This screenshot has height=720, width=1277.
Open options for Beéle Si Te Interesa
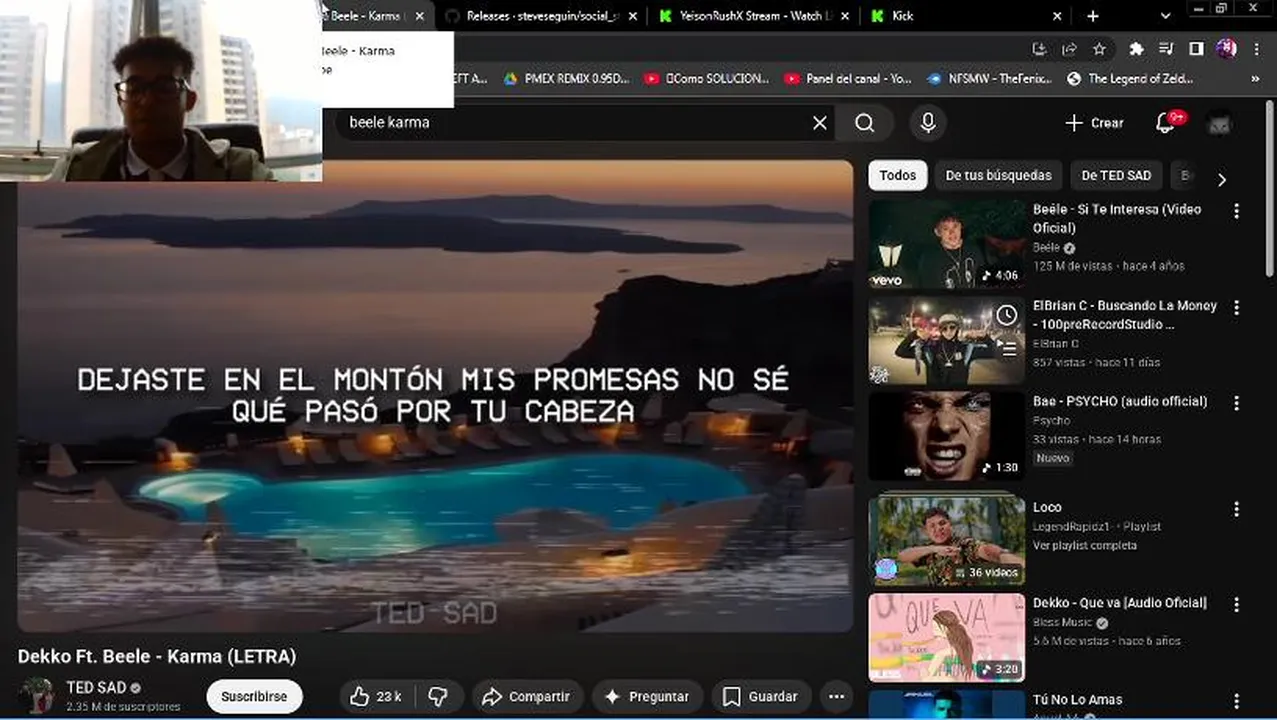click(1237, 211)
